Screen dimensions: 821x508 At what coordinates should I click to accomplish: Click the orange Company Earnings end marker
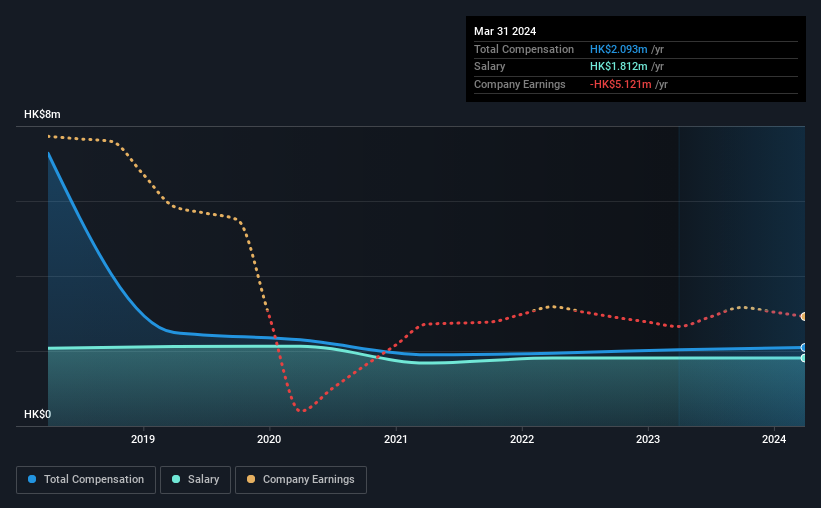pyautogui.click(x=803, y=316)
